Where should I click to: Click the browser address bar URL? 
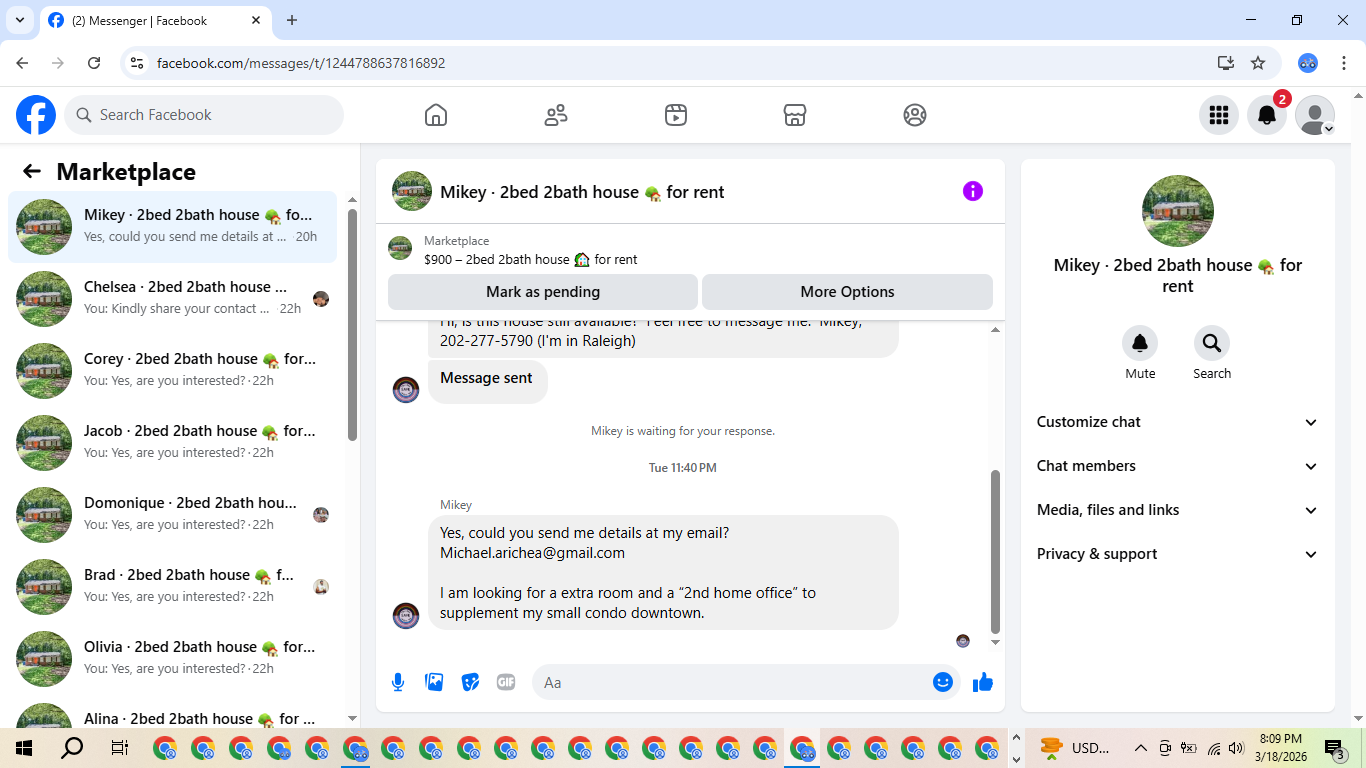tap(301, 63)
